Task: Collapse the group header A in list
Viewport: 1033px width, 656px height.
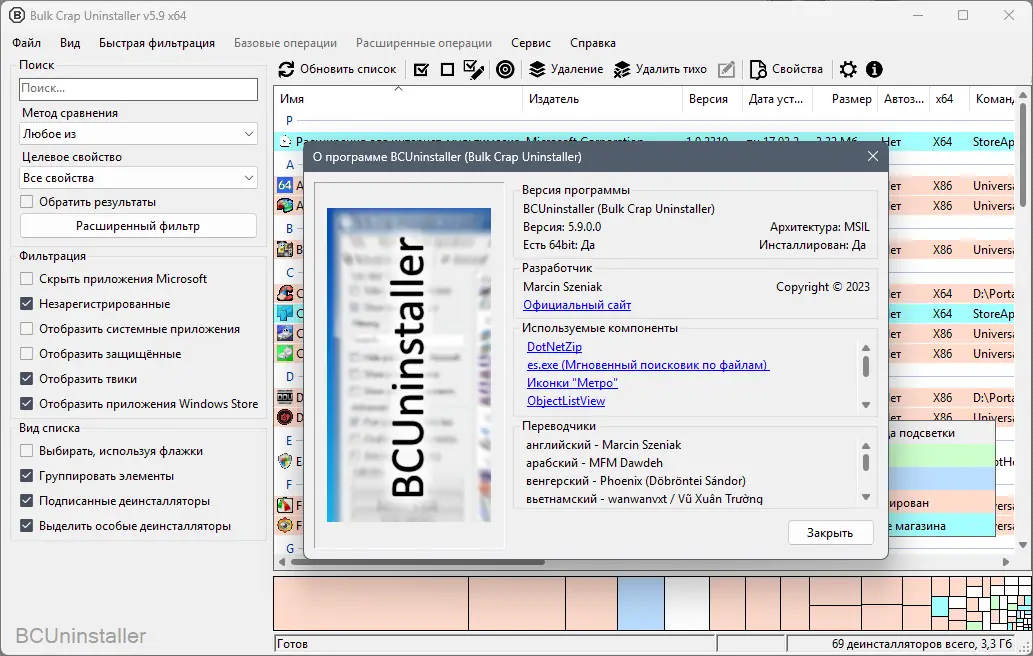Action: [289, 165]
